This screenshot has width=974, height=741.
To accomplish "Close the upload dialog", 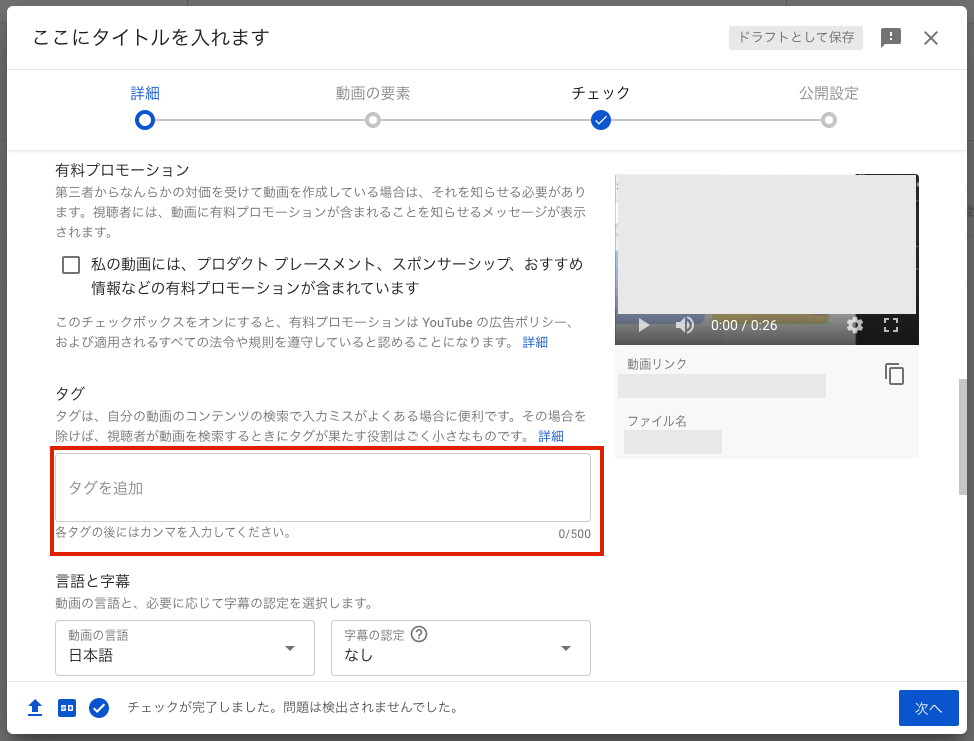I will click(931, 38).
